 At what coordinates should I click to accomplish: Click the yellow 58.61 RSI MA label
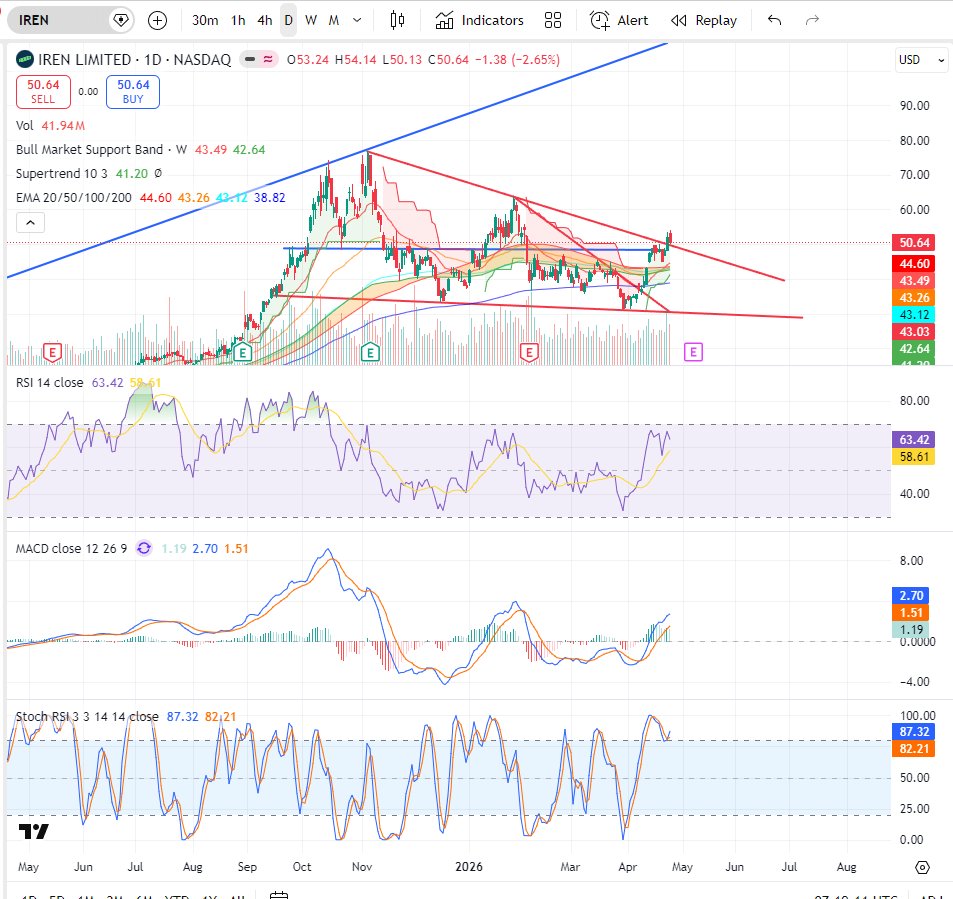pos(913,456)
